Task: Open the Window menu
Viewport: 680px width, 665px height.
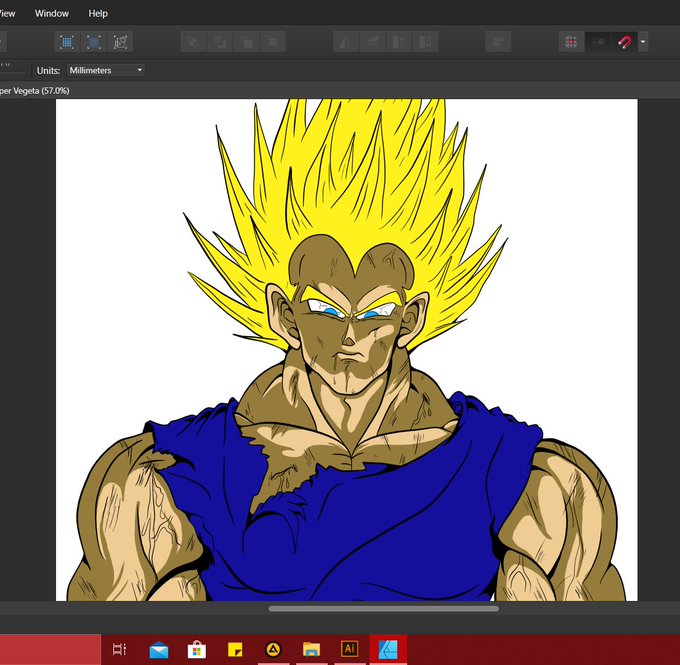Action: [x=52, y=13]
